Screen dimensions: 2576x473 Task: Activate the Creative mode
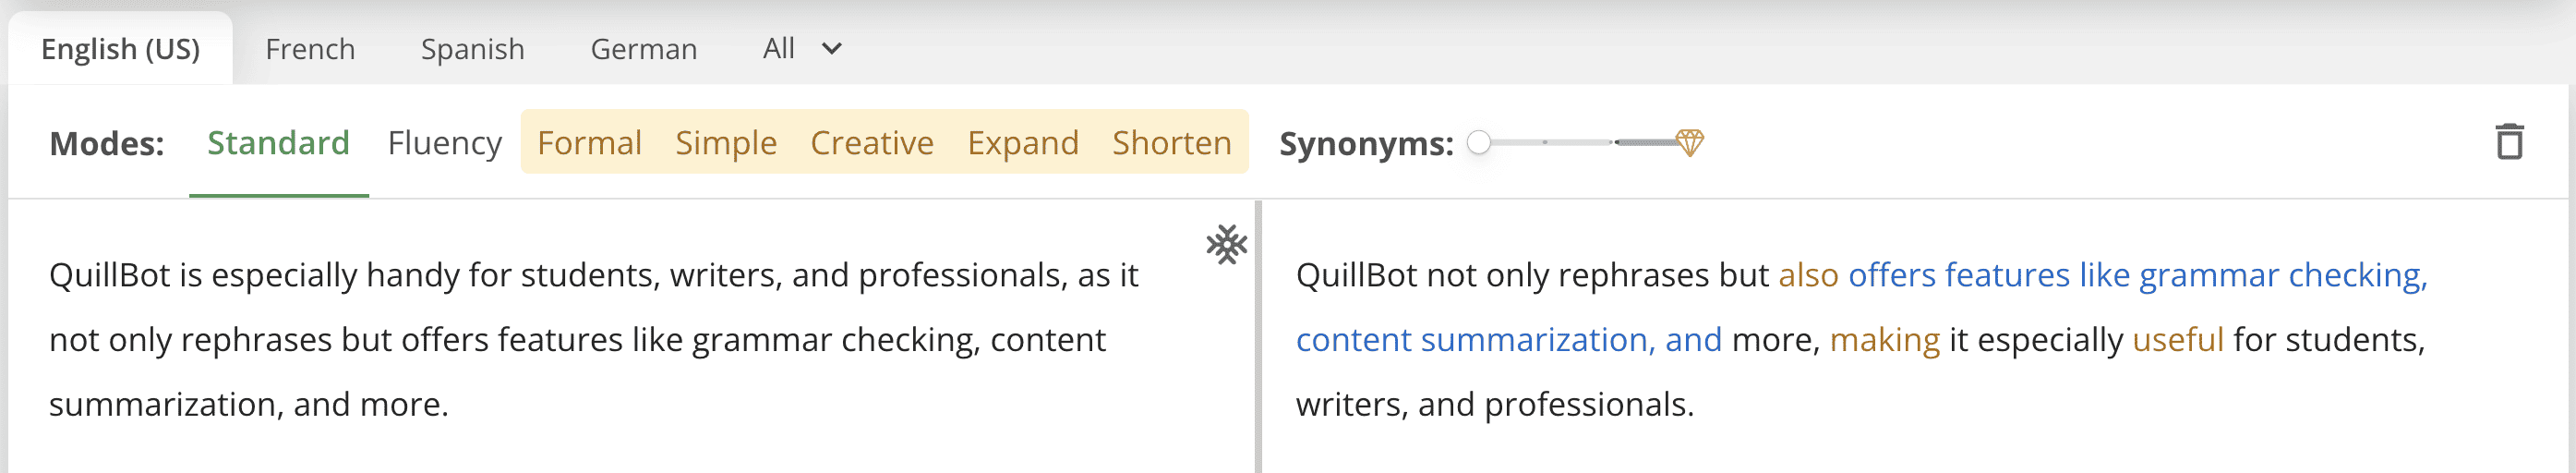point(871,143)
